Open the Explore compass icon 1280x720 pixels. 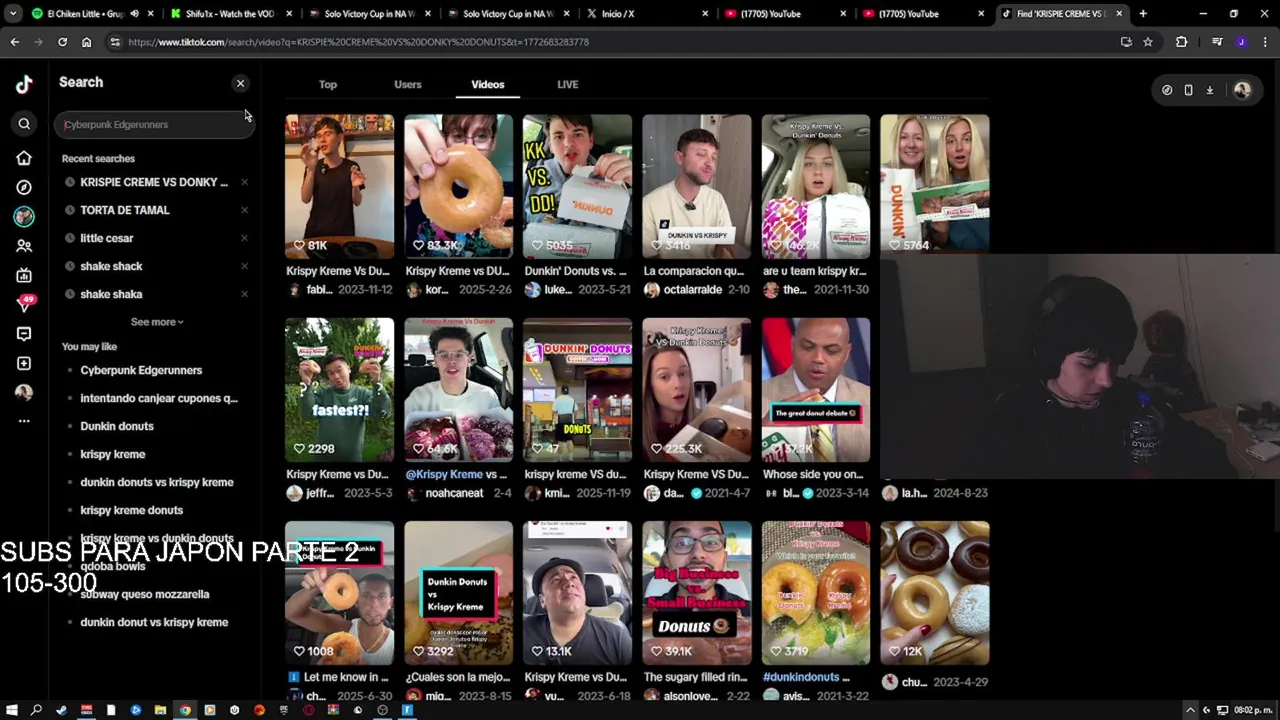coord(24,187)
